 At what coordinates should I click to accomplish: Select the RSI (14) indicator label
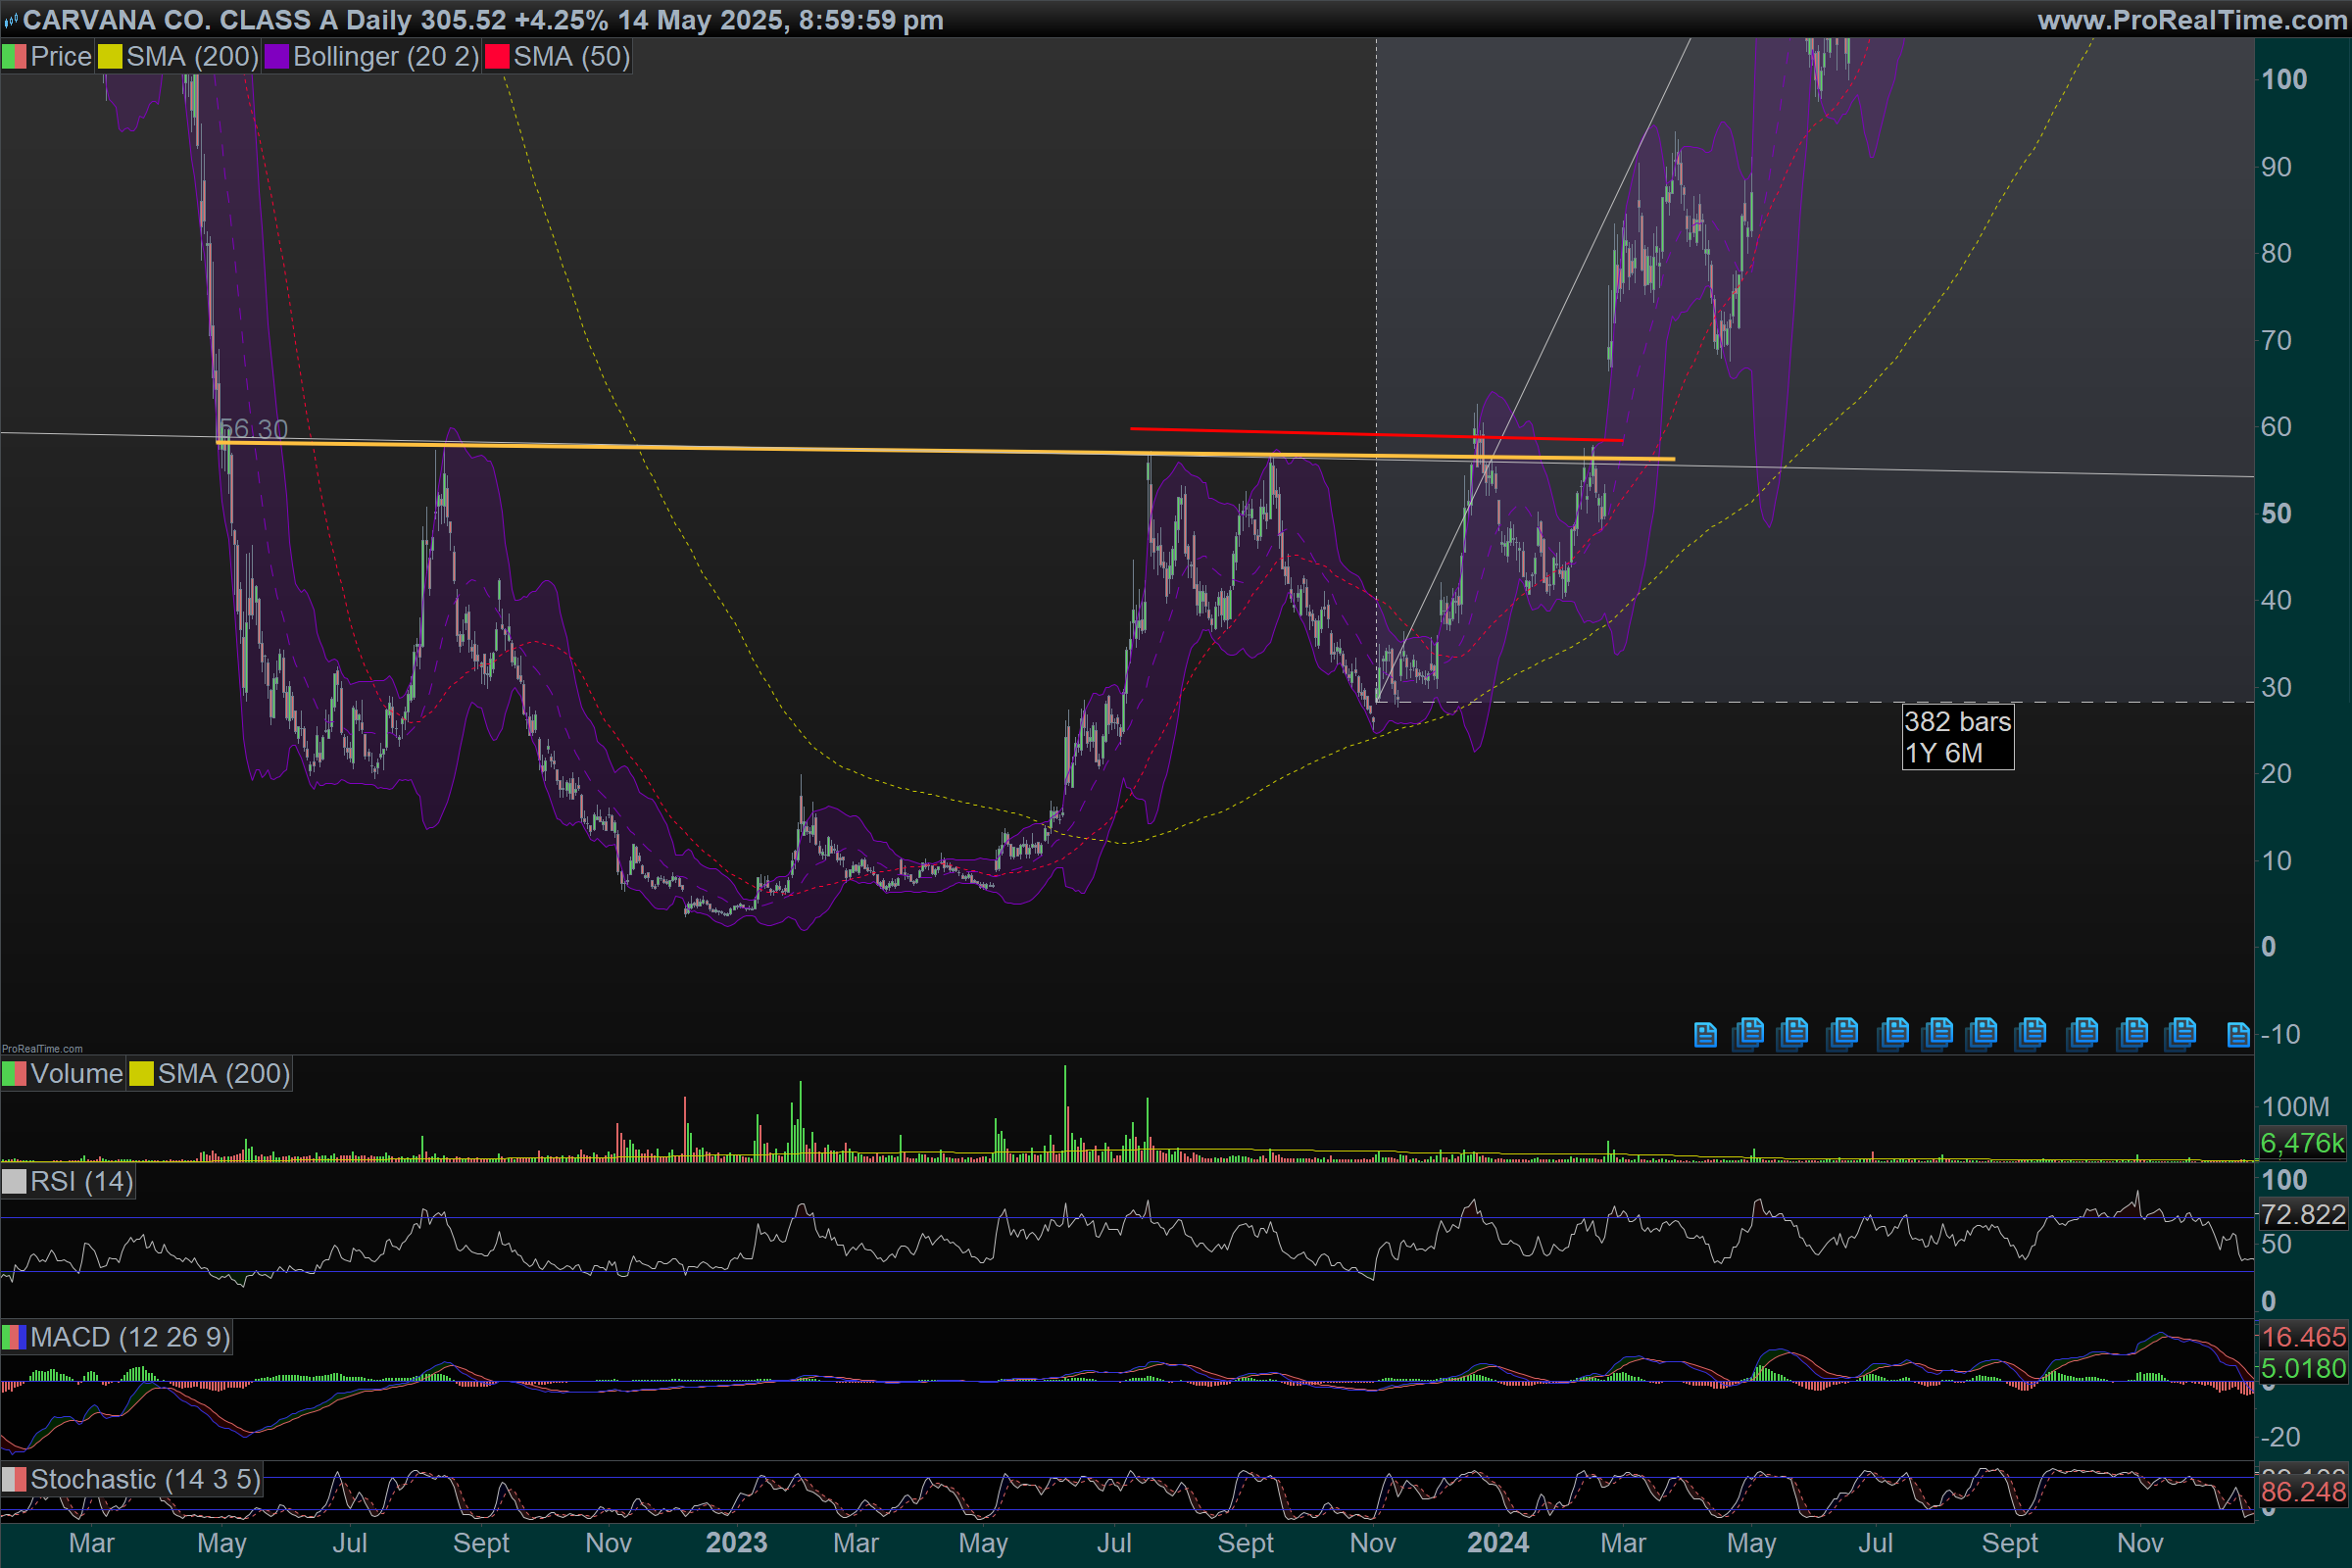click(81, 1182)
